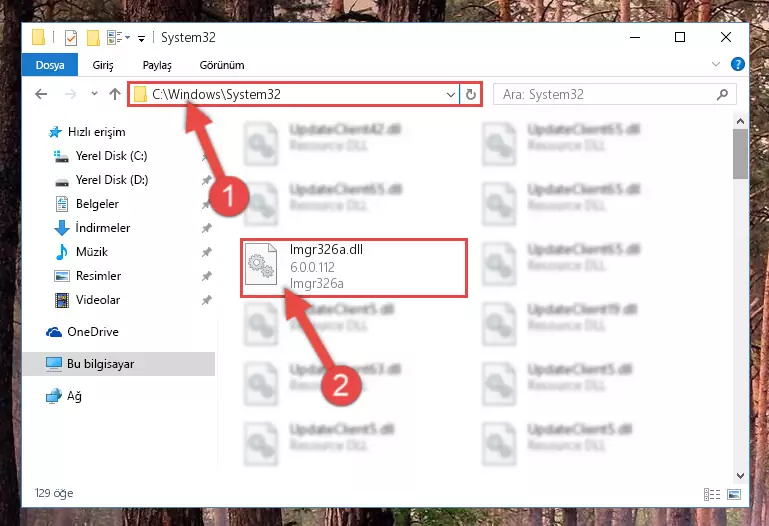Click the vertical scrollbar thumb
Viewport: 769px width, 526px height.
740,154
